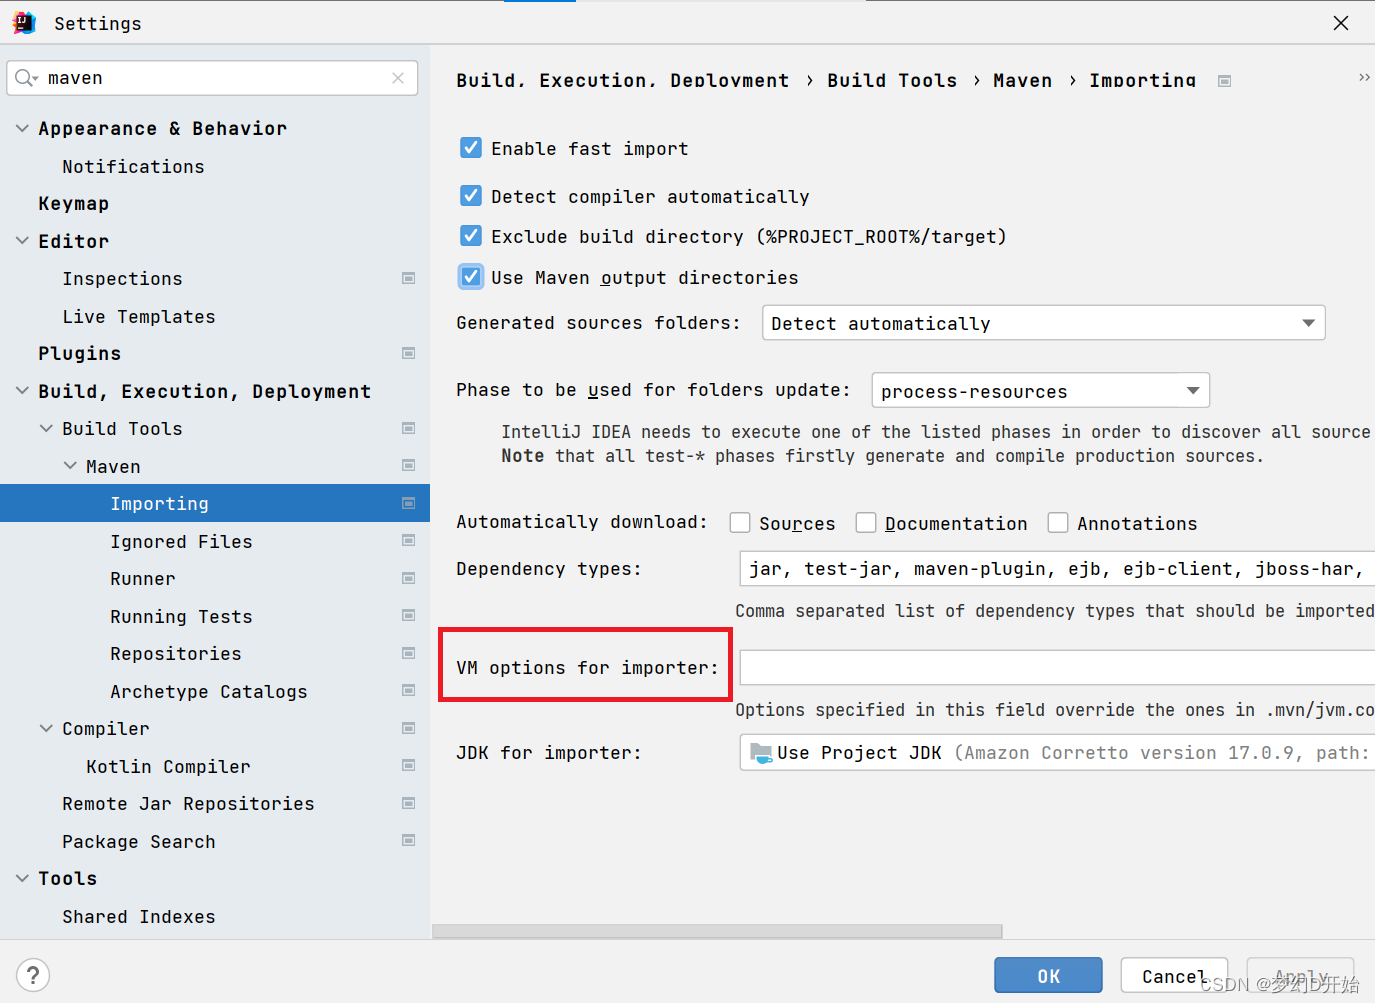Click project-level icon beside Repositories

pos(408,653)
